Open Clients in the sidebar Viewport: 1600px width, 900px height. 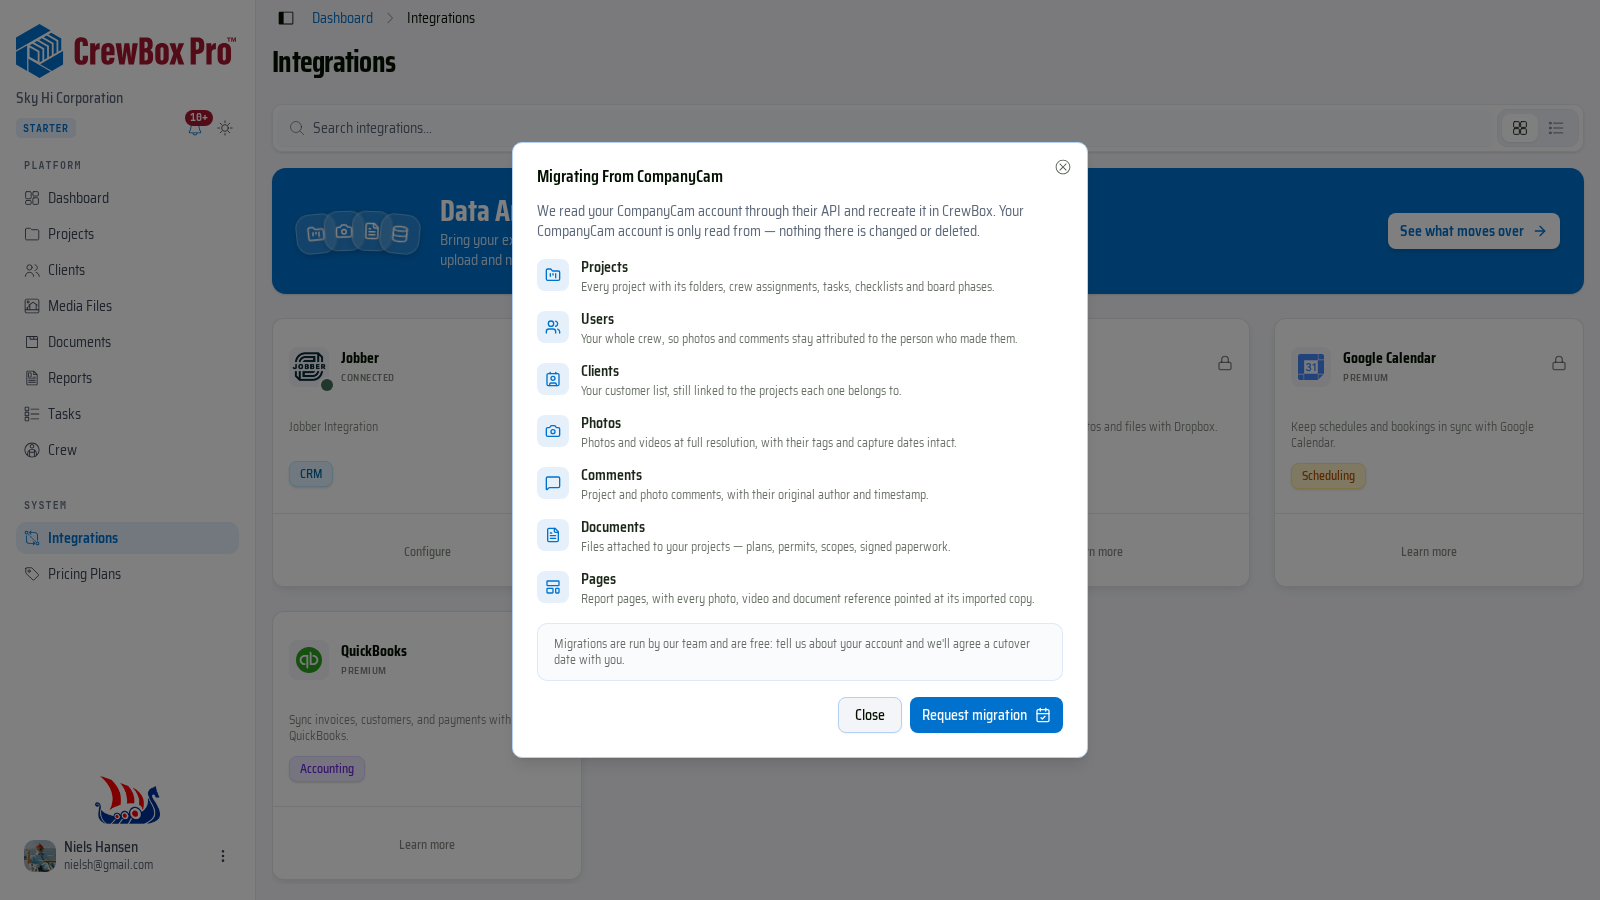pyautogui.click(x=127, y=270)
